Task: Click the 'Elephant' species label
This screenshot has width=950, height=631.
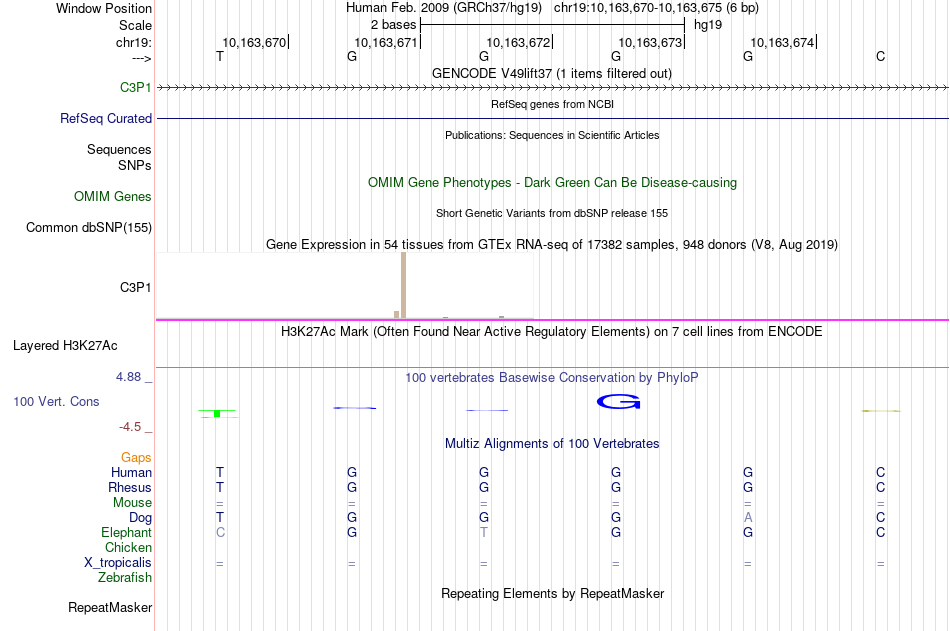Action: coord(127,532)
